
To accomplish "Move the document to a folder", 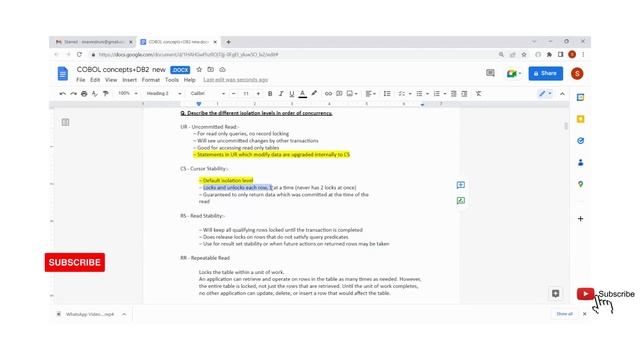I will (211, 70).
